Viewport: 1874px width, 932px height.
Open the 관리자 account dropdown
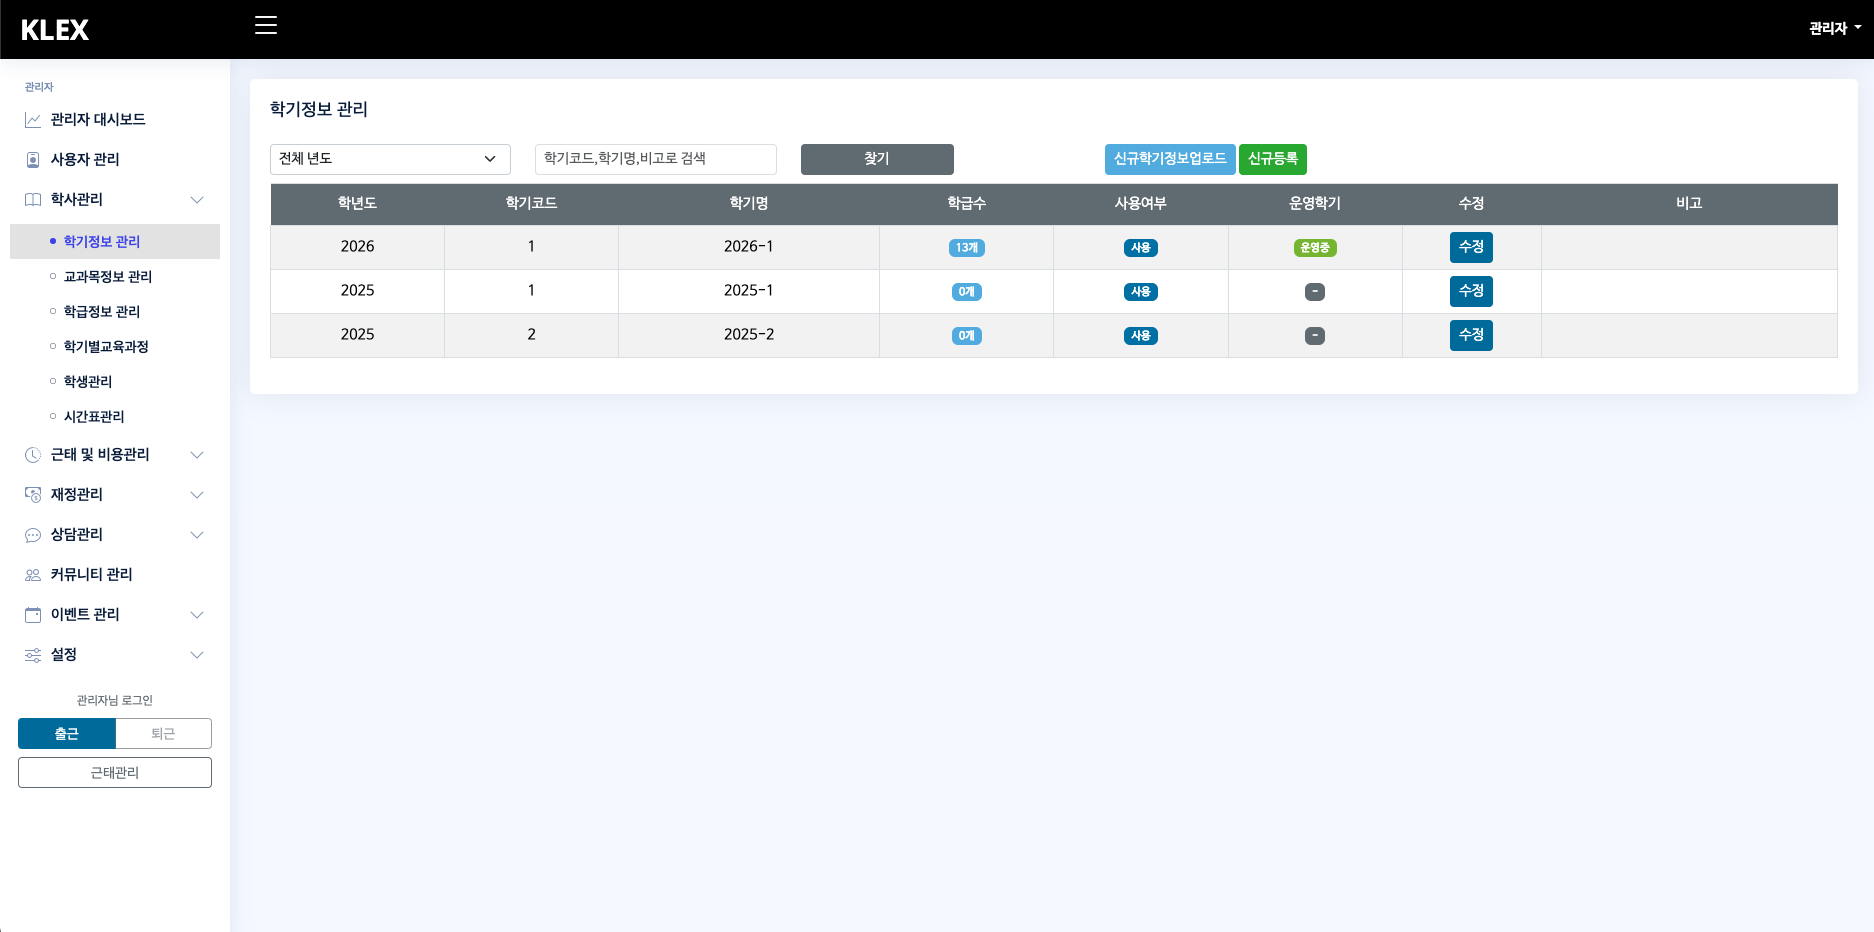pyautogui.click(x=1834, y=29)
